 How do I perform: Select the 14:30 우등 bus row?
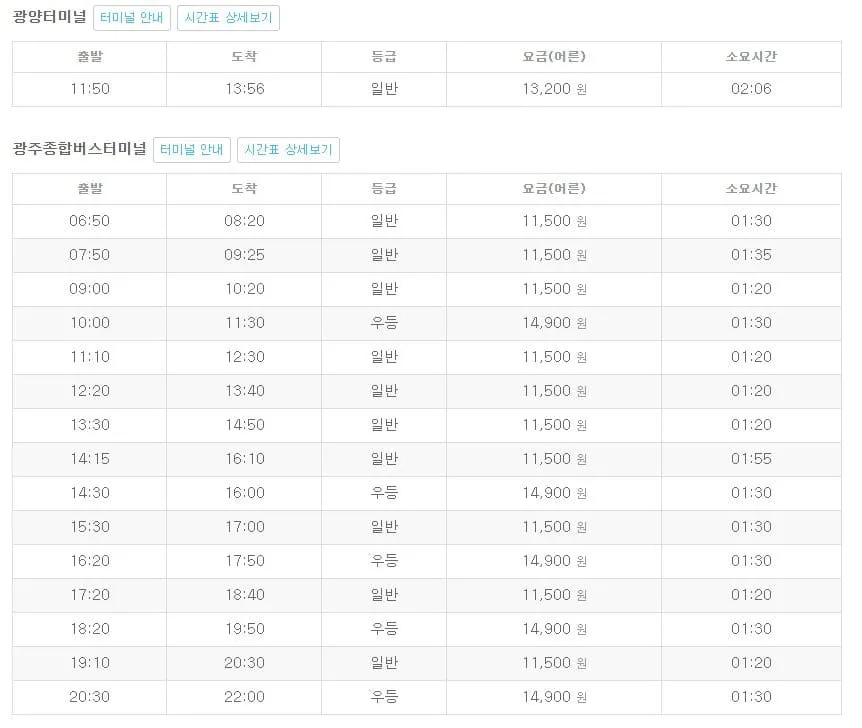tap(89, 493)
